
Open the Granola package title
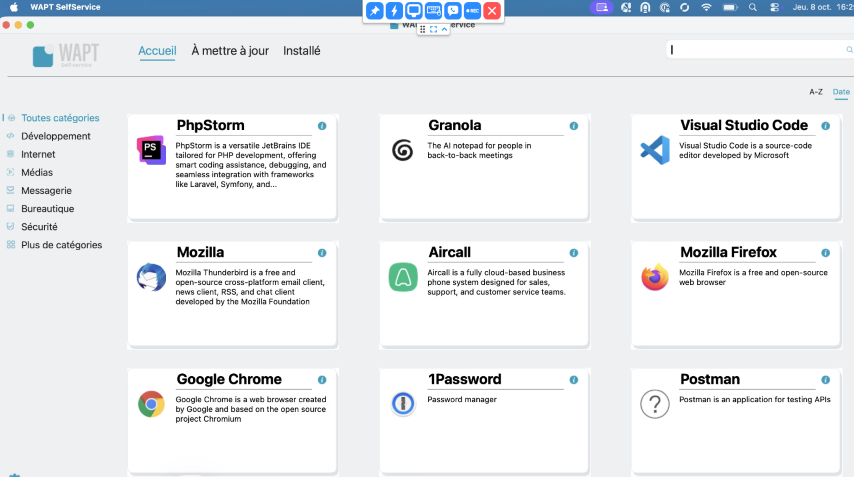coord(455,125)
